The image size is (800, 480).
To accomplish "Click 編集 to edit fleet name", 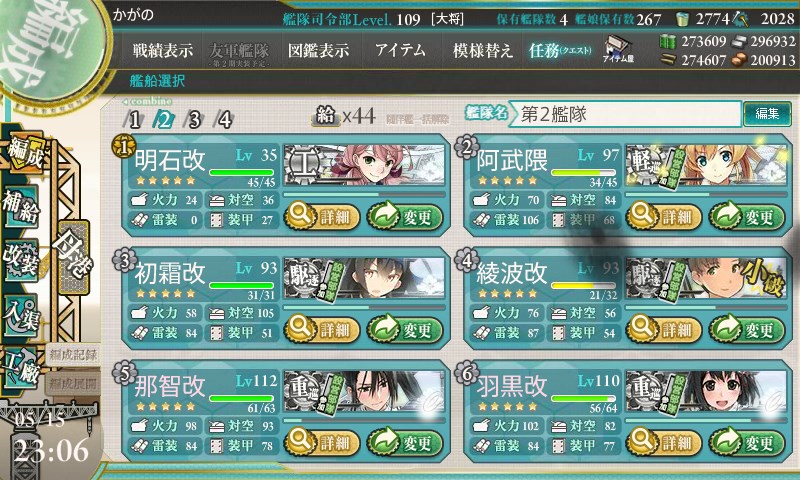I will pos(767,113).
